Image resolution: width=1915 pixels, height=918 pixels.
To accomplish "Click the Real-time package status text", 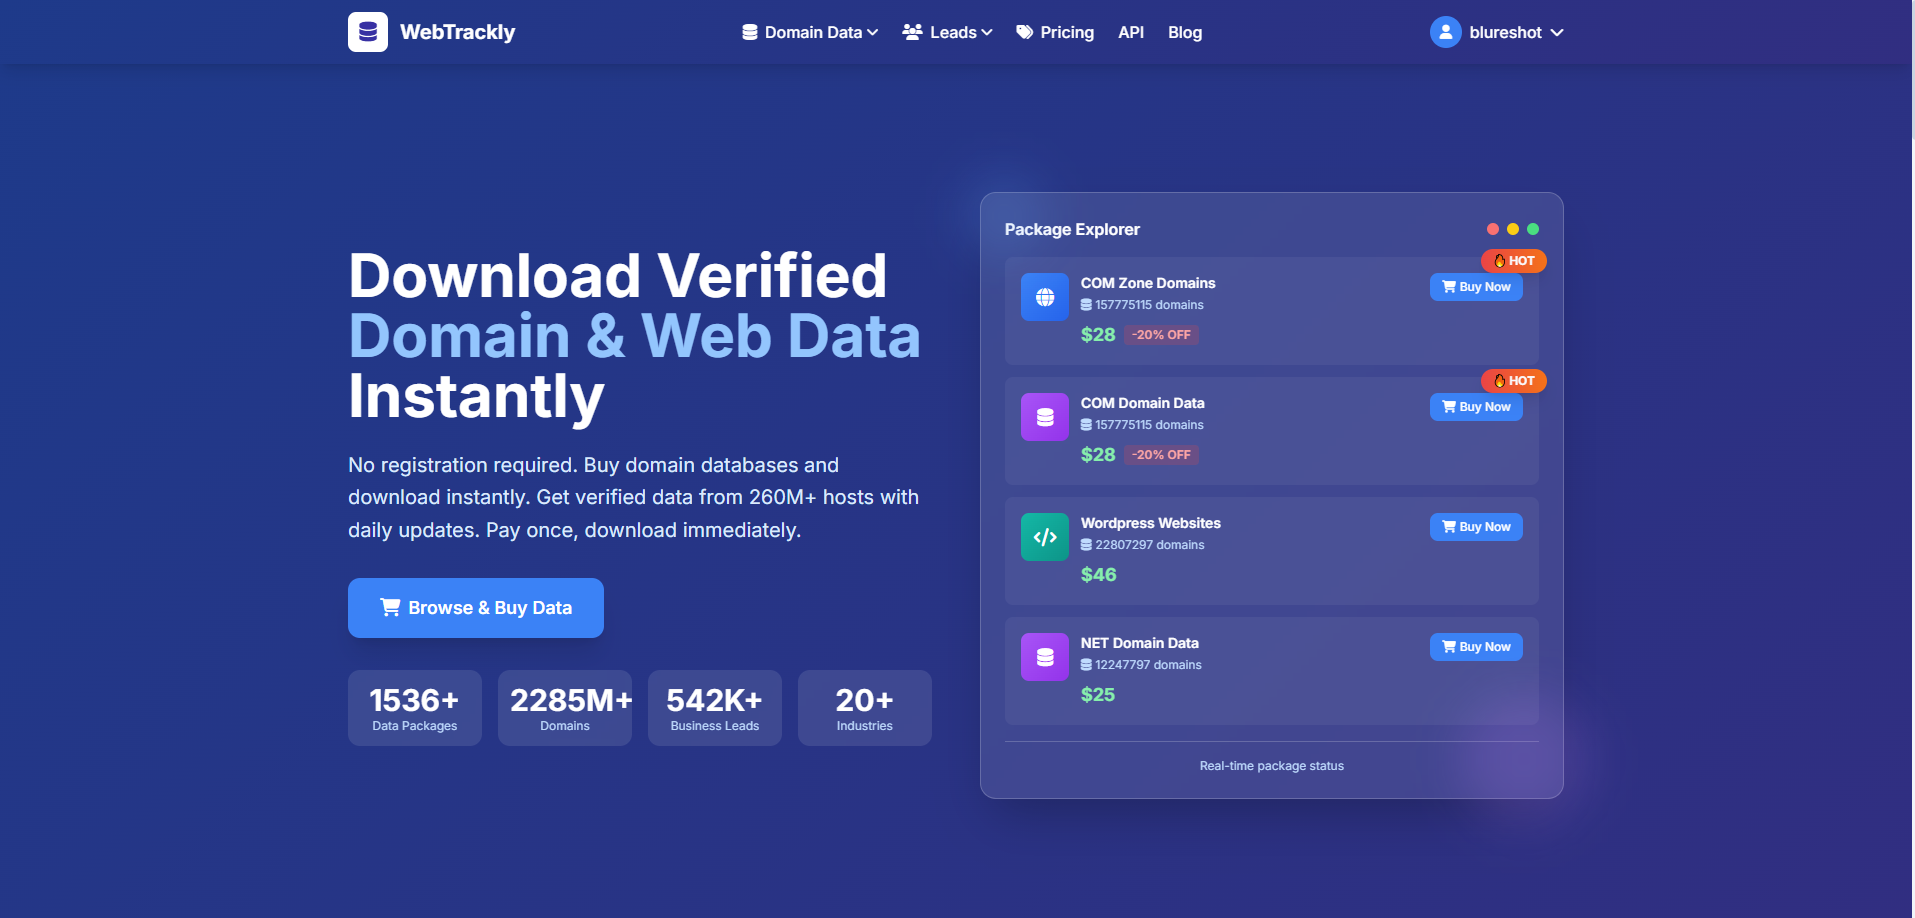I will click(1271, 765).
